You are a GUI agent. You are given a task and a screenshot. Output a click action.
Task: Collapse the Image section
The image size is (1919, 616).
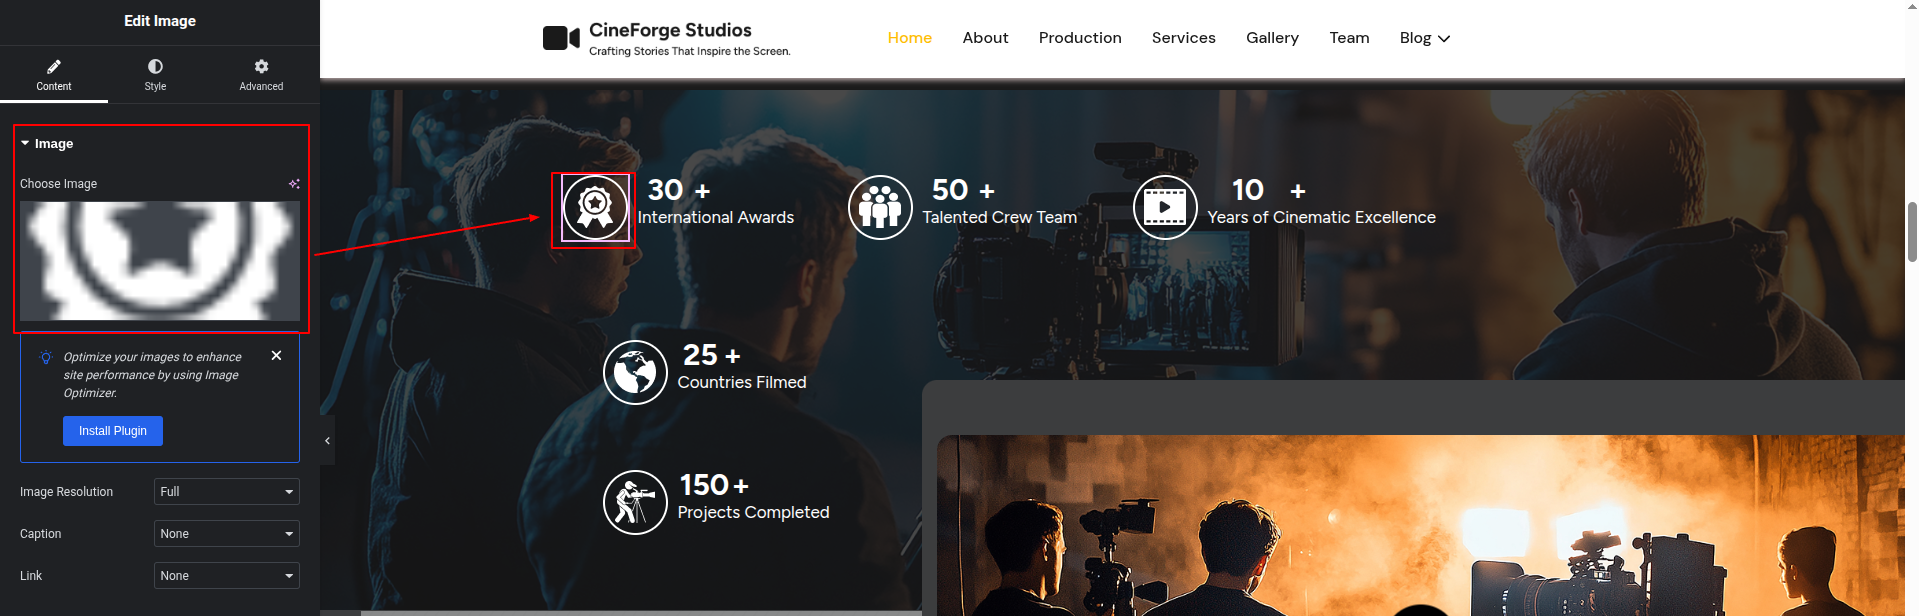click(26, 144)
